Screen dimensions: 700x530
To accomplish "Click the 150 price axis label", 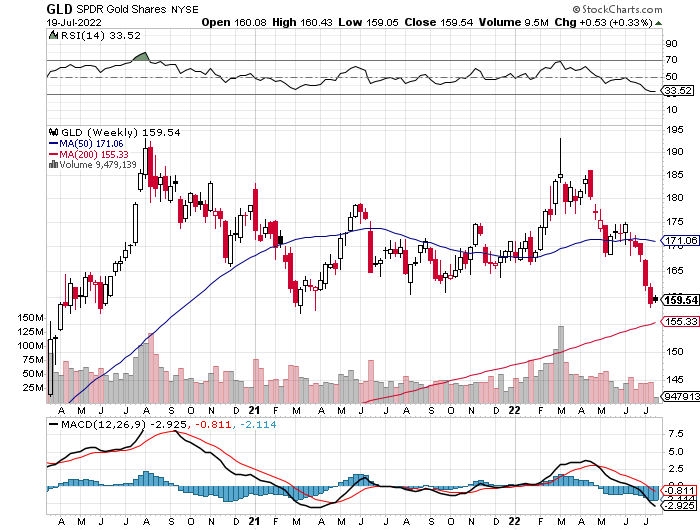I will [674, 352].
